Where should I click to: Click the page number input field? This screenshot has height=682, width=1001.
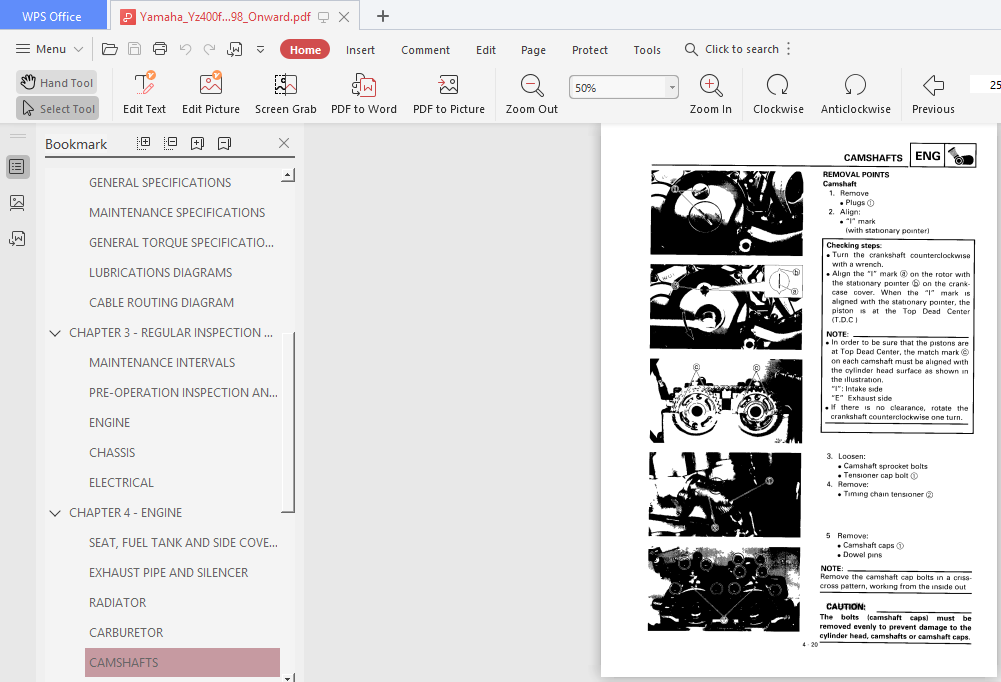coord(986,84)
